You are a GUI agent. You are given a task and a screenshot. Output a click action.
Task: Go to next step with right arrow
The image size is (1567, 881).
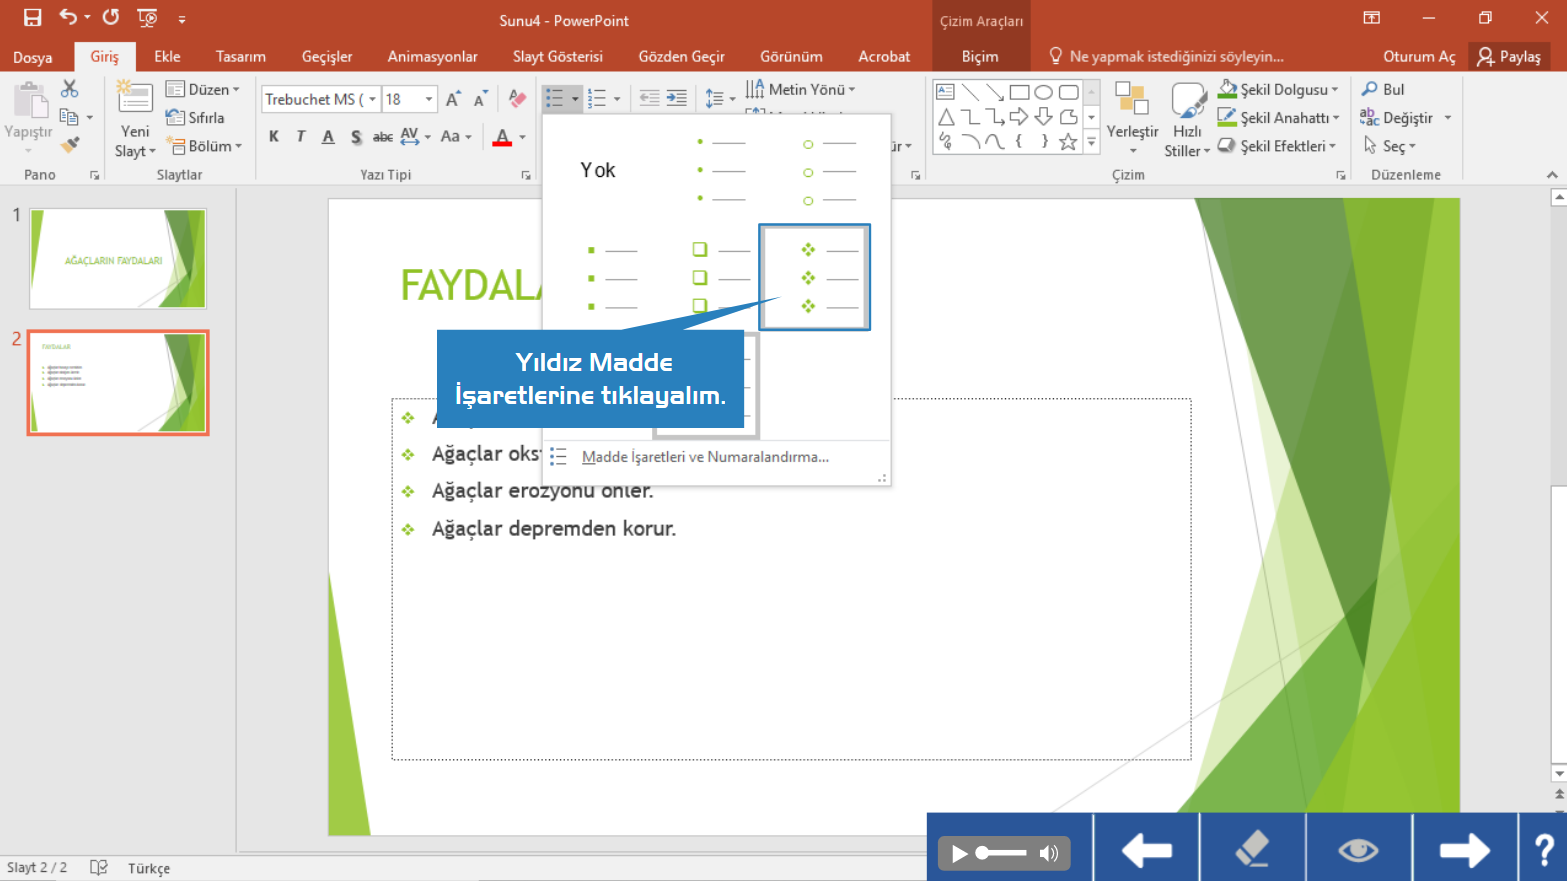1464,850
